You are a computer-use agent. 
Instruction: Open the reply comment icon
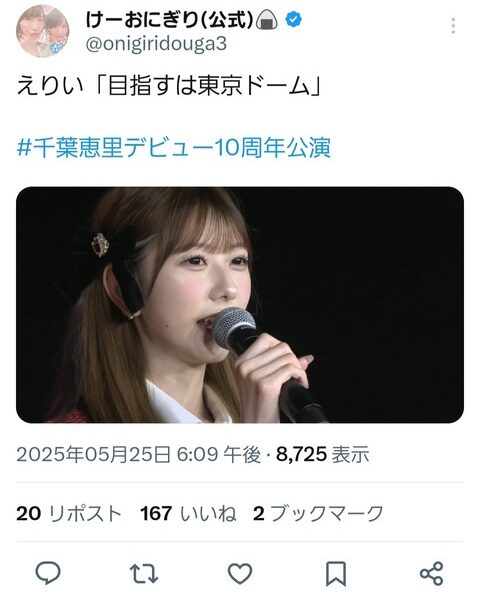coord(48,573)
